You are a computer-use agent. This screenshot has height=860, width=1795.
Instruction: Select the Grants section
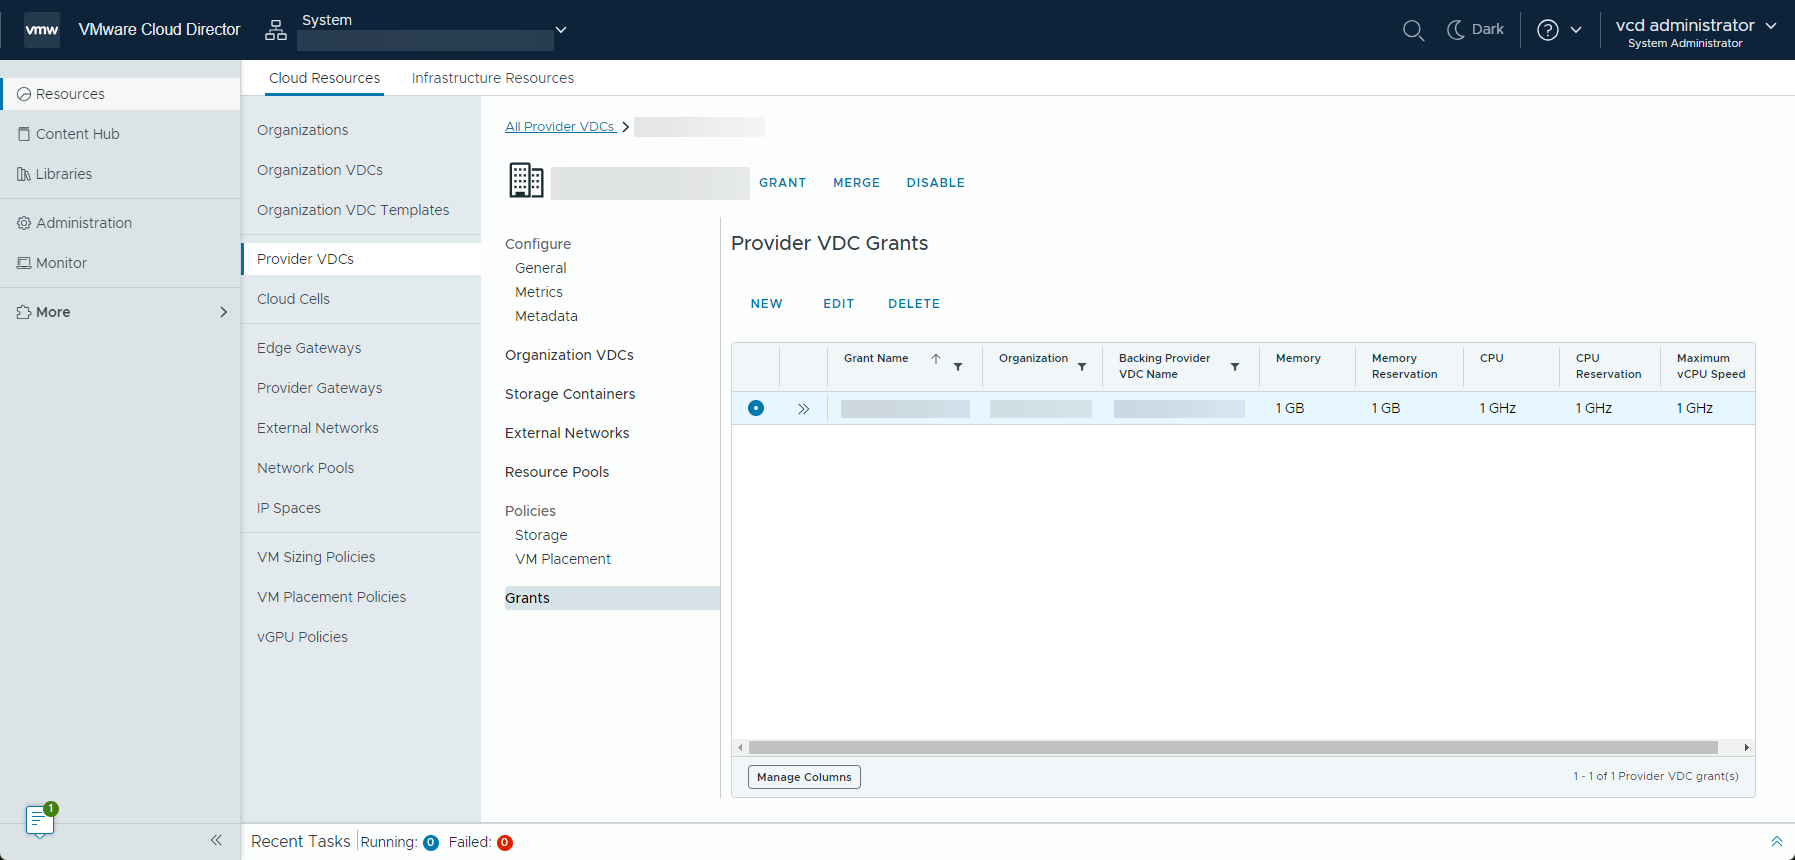[x=612, y=598]
